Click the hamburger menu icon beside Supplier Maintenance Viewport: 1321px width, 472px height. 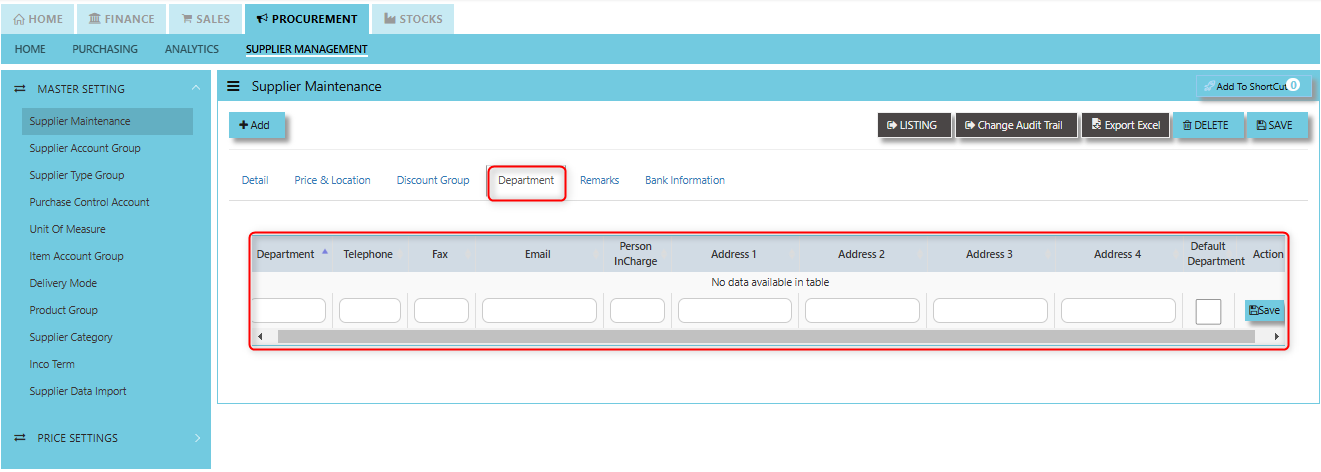[233, 87]
